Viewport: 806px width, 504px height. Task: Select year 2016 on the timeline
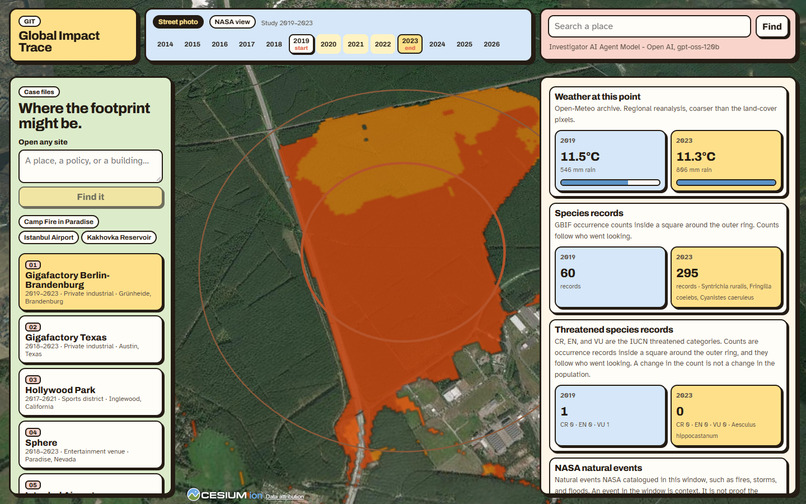pos(219,44)
